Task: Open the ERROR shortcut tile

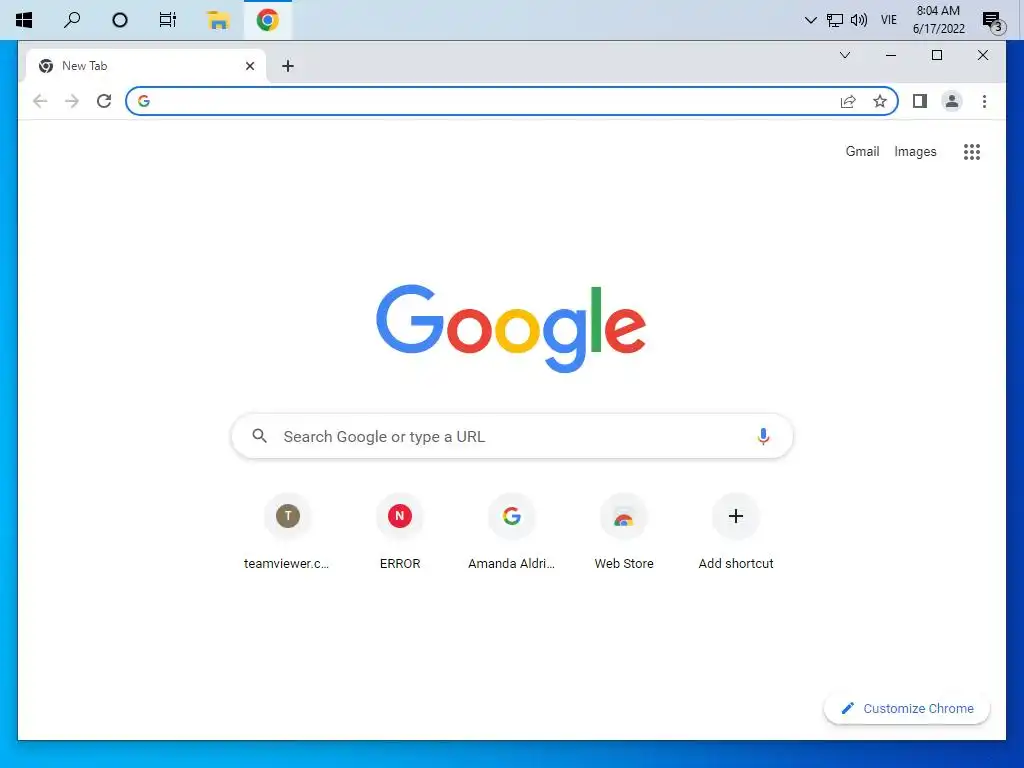Action: point(400,533)
